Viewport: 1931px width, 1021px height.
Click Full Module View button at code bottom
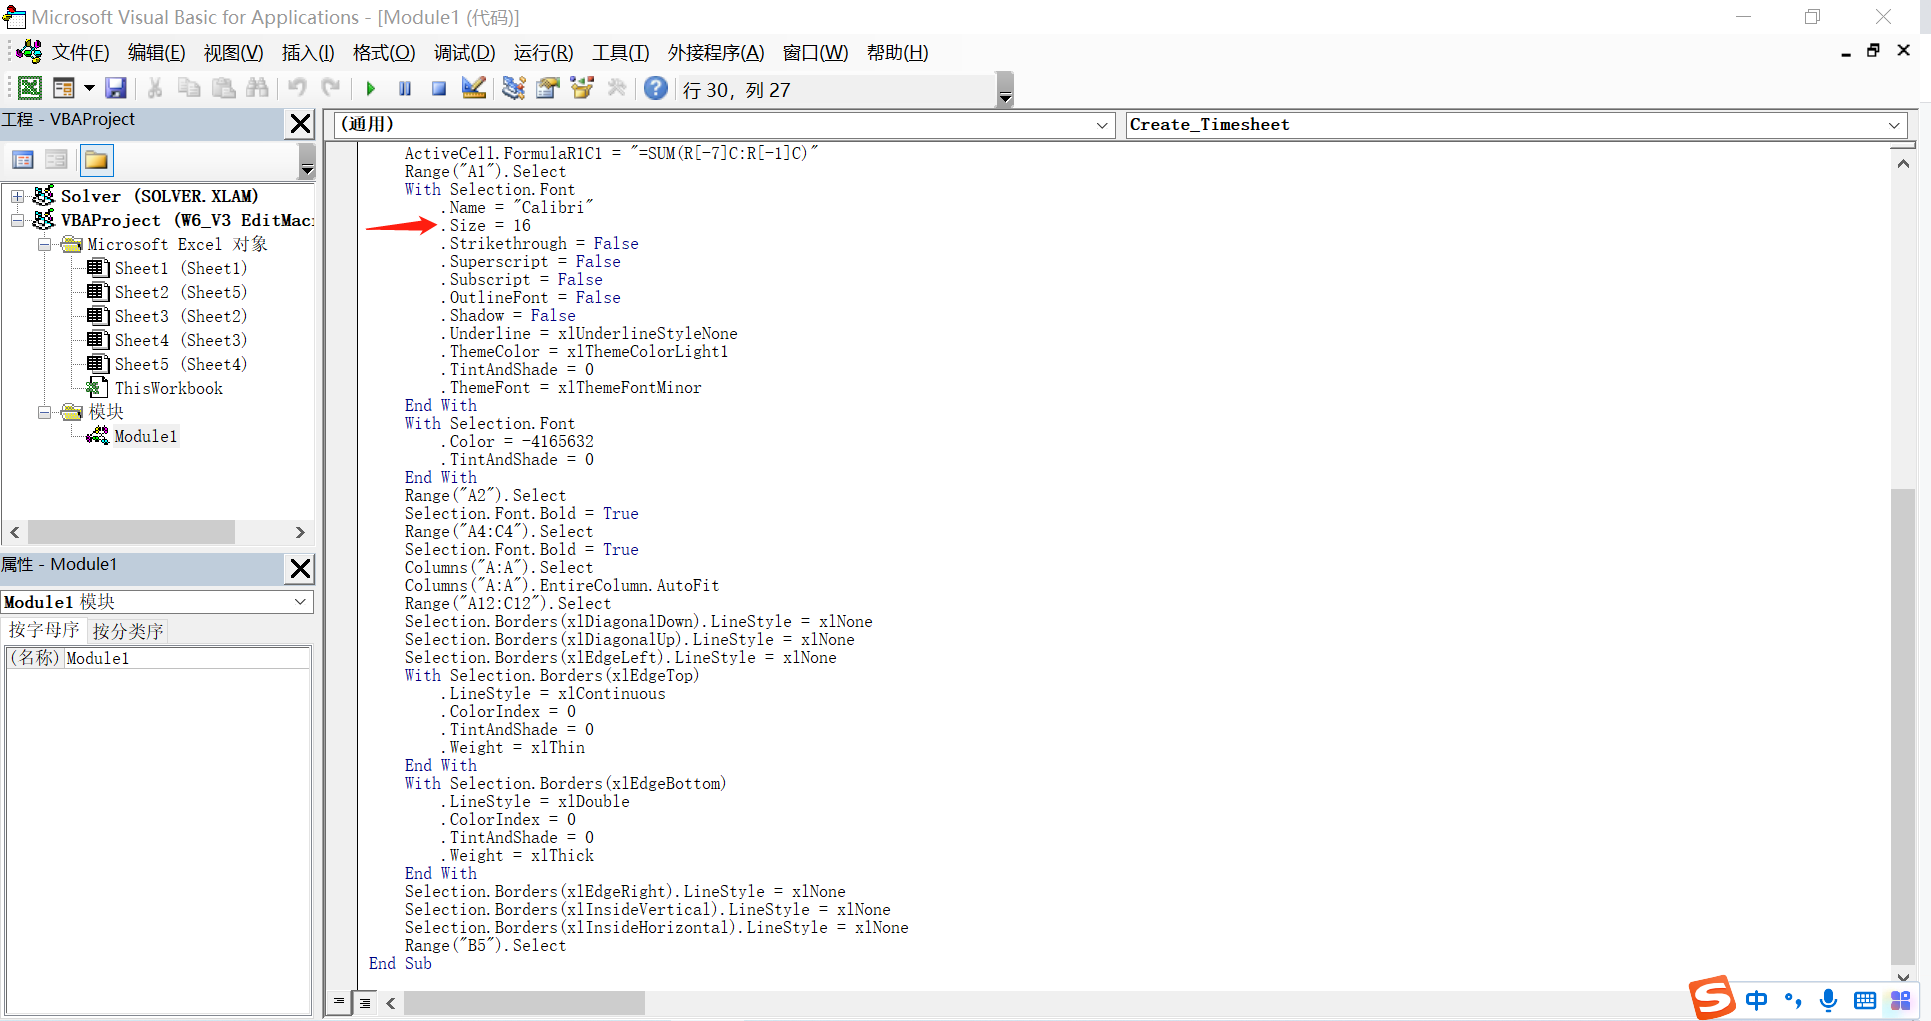(x=365, y=1002)
